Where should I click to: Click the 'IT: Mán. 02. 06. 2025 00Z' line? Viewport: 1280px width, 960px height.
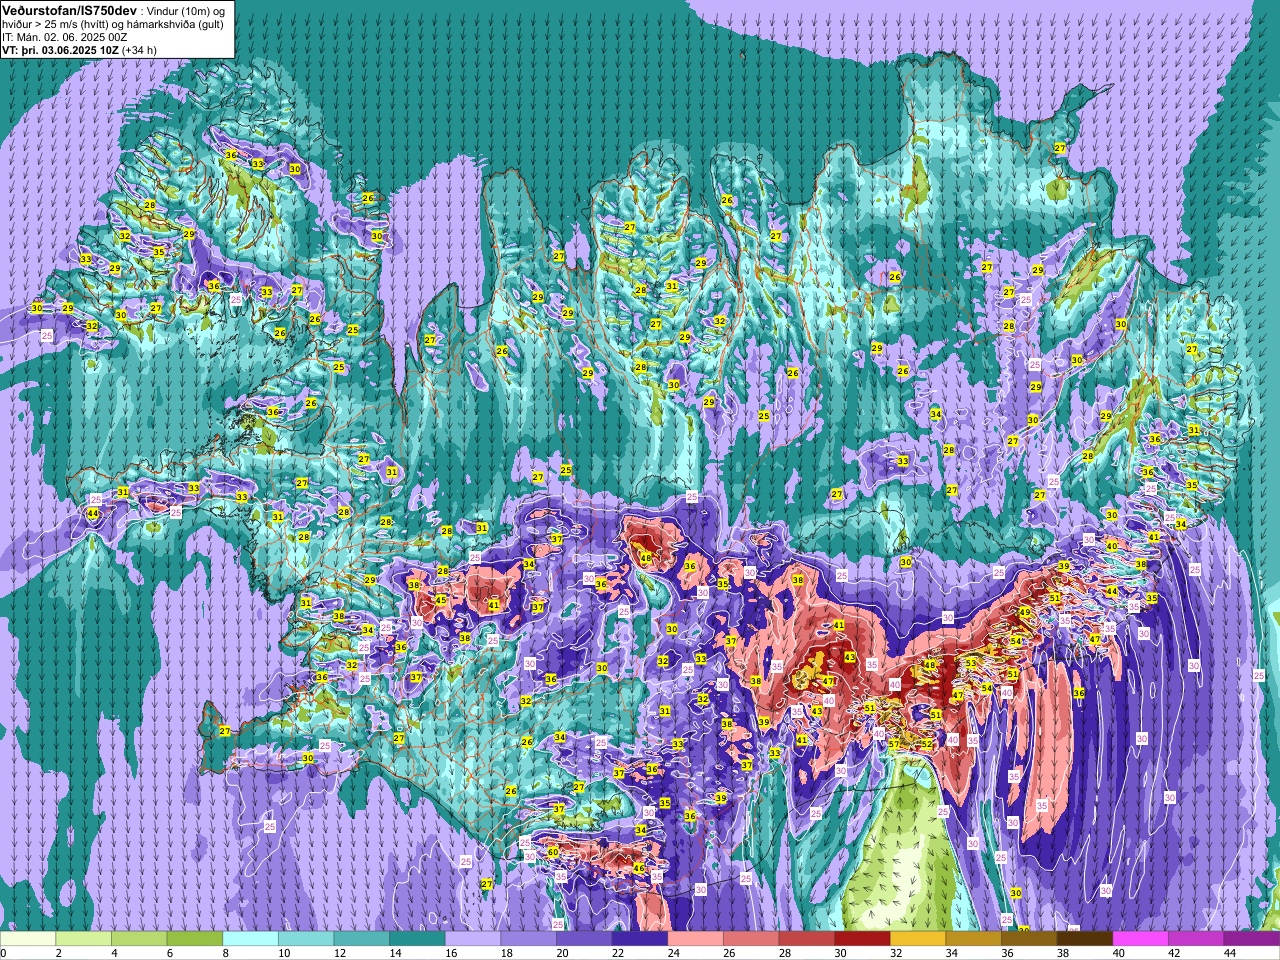[65, 36]
